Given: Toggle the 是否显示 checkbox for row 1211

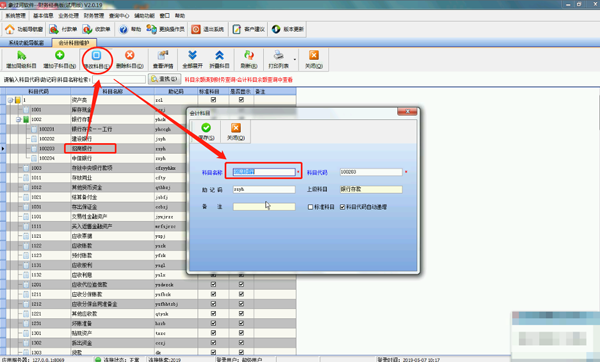Looking at the screenshot, I should pyautogui.click(x=241, y=294).
